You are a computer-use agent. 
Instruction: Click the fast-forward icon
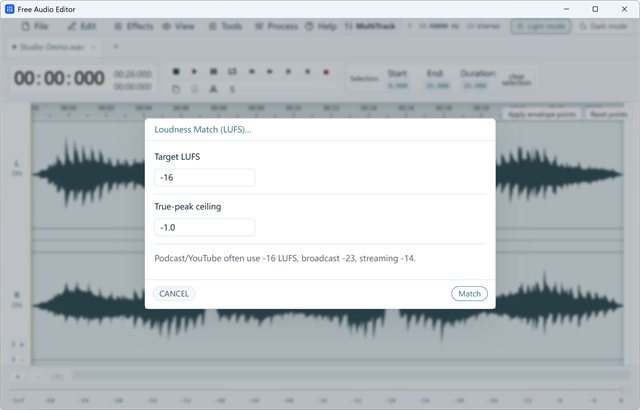tap(269, 72)
